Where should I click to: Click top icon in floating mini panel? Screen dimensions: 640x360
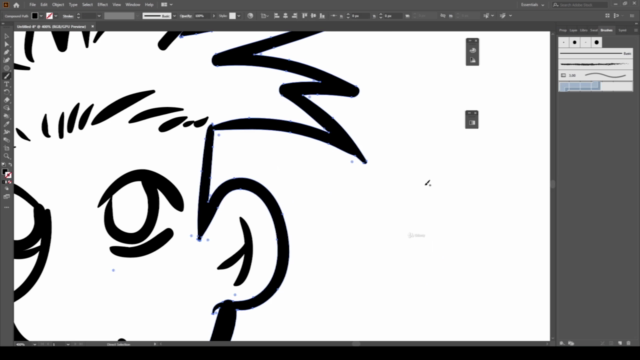(472, 51)
